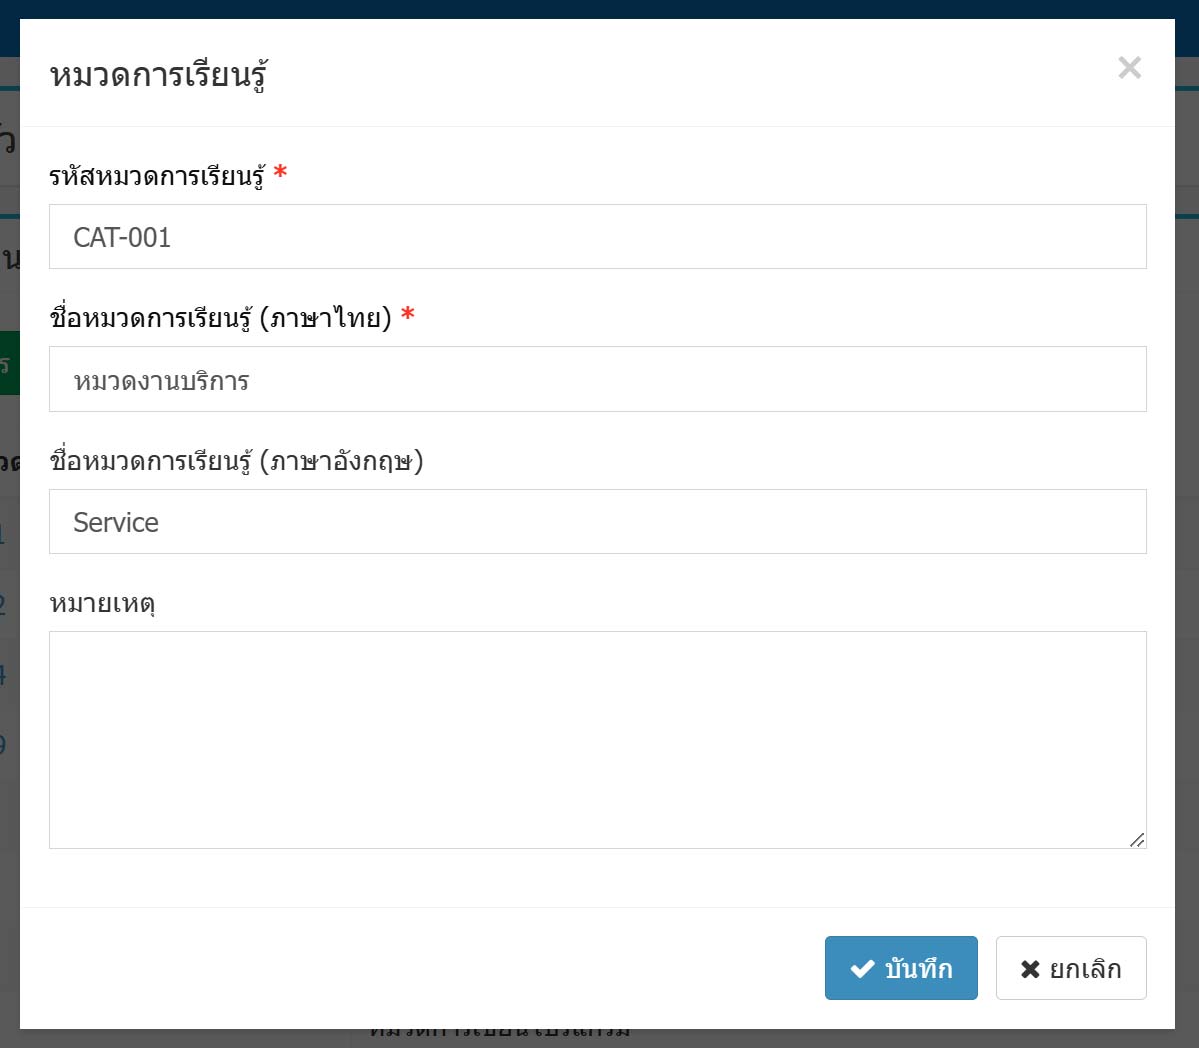1199x1048 pixels.
Task: Click the ชื่อหมวดการเรียนรู้ (ภาษาอังกฤษ) label
Action: pos(236,461)
